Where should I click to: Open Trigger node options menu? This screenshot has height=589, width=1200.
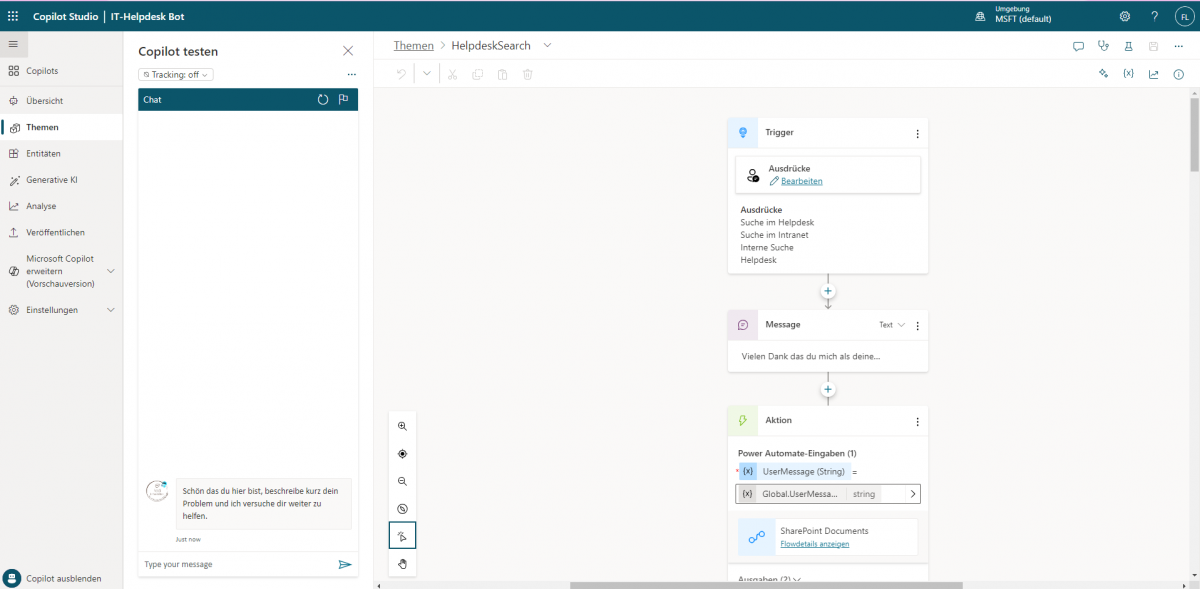tap(917, 133)
